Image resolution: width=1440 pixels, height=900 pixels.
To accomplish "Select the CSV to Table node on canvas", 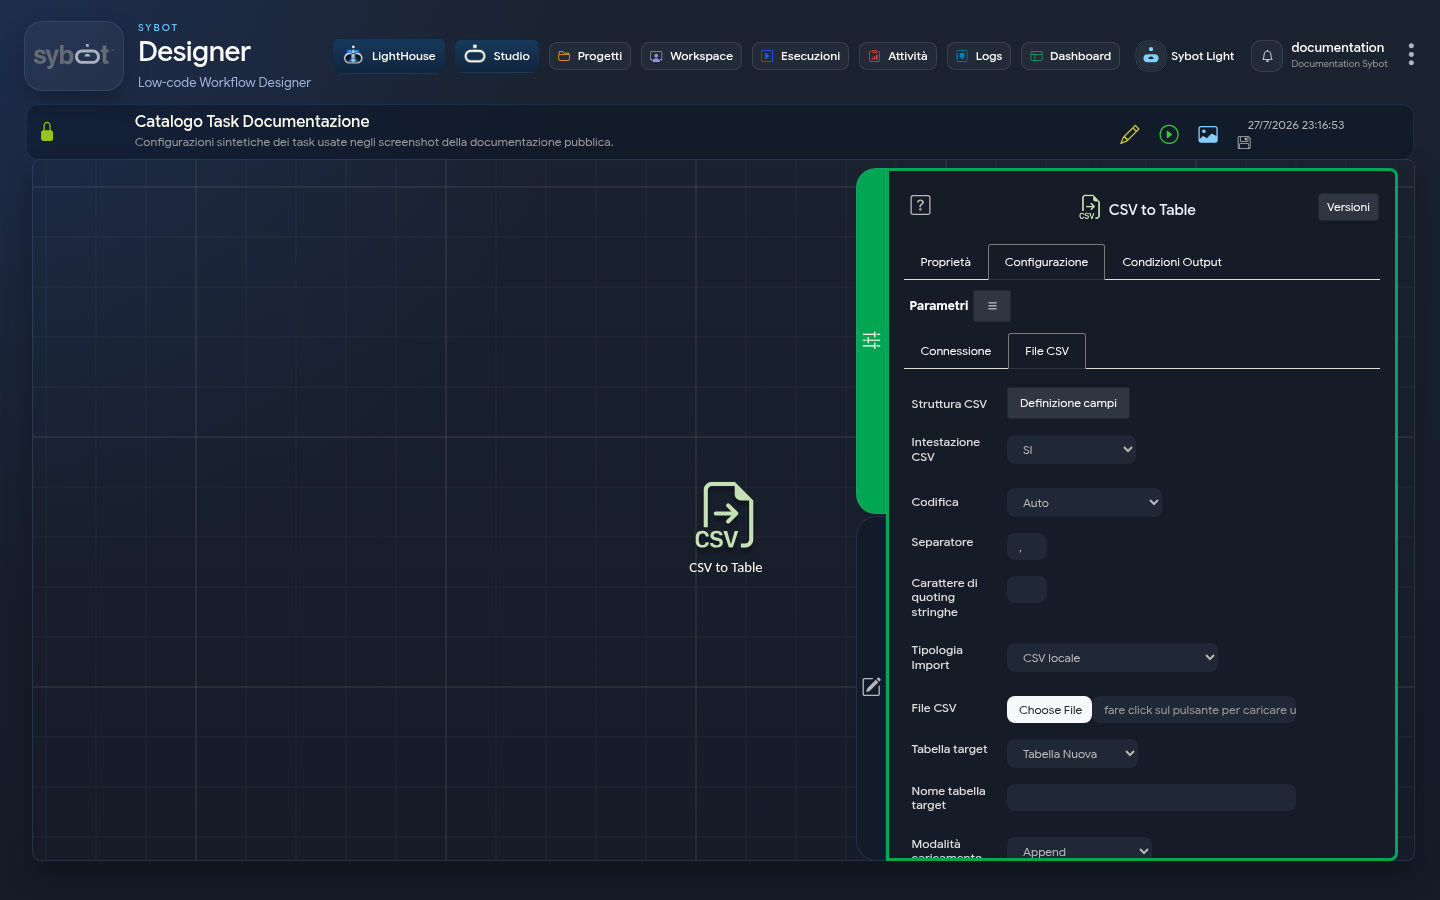I will (726, 528).
